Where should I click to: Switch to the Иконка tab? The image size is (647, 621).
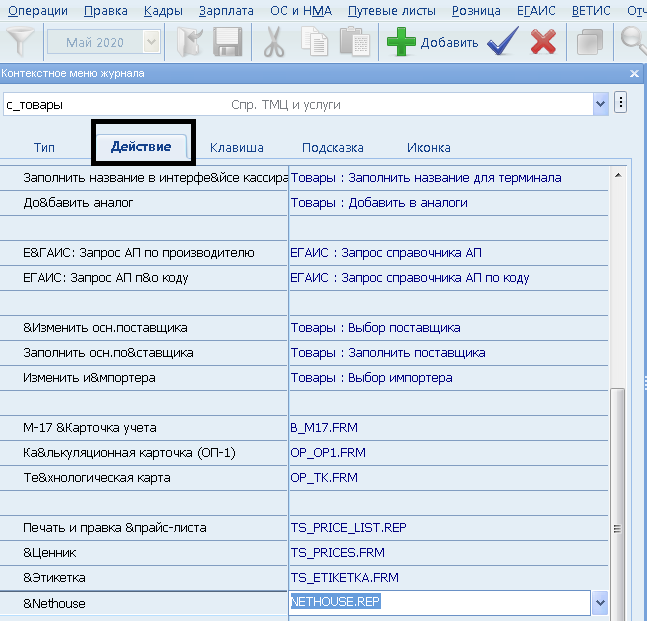click(x=428, y=147)
